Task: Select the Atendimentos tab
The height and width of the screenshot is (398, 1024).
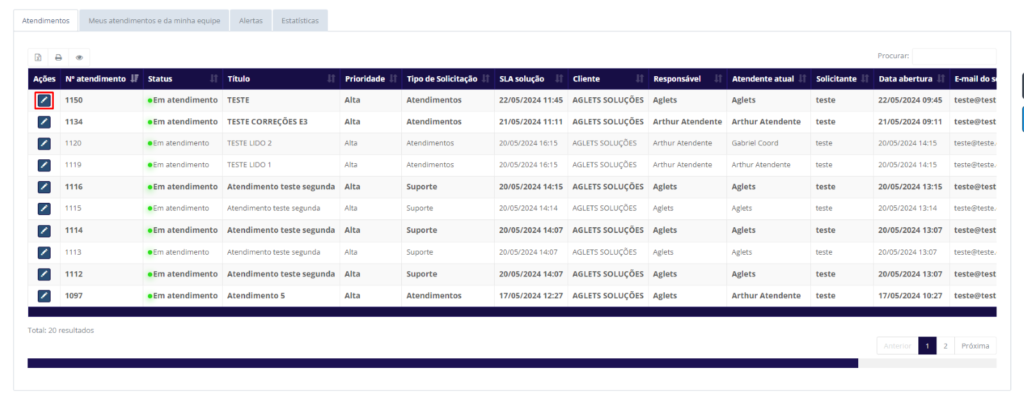Action: pos(46,21)
